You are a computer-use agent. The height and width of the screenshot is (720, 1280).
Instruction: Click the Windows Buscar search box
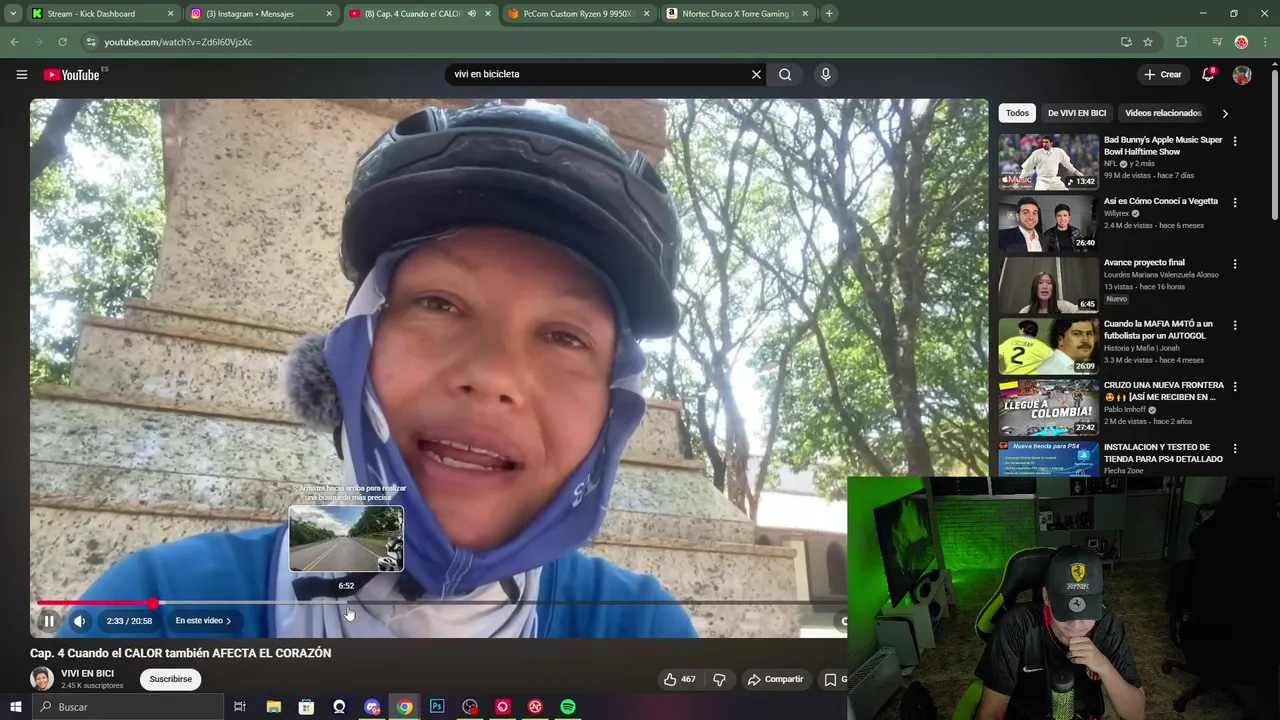[128, 707]
